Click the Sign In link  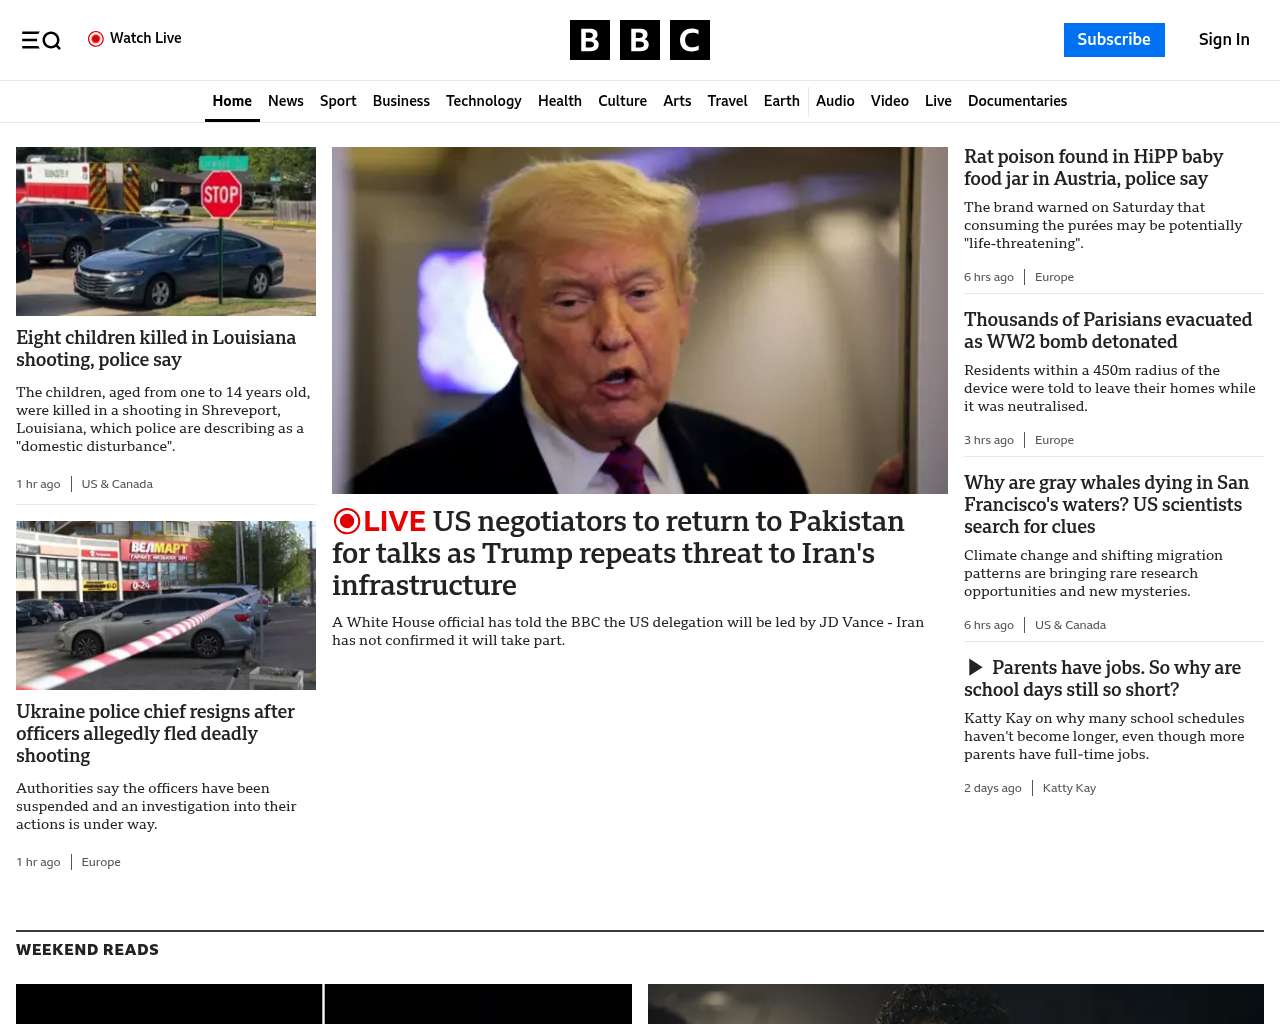point(1223,40)
